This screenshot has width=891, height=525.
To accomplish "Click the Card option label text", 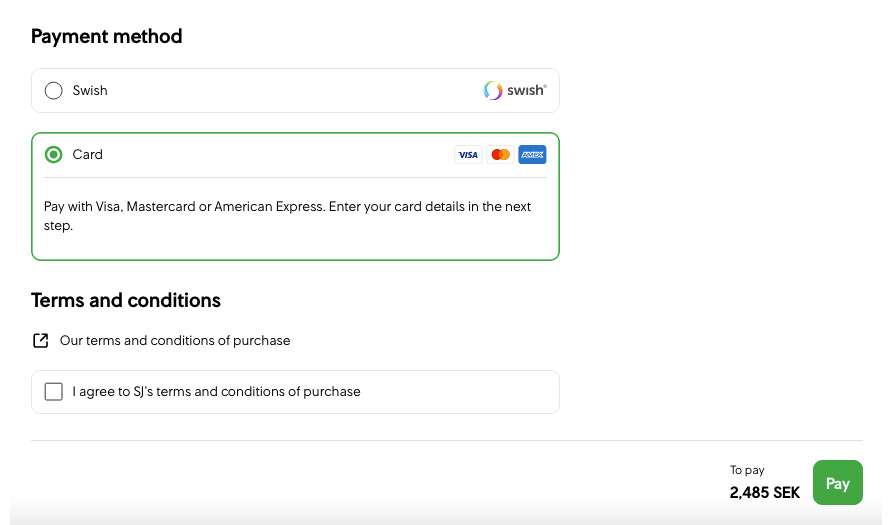I will click(88, 155).
